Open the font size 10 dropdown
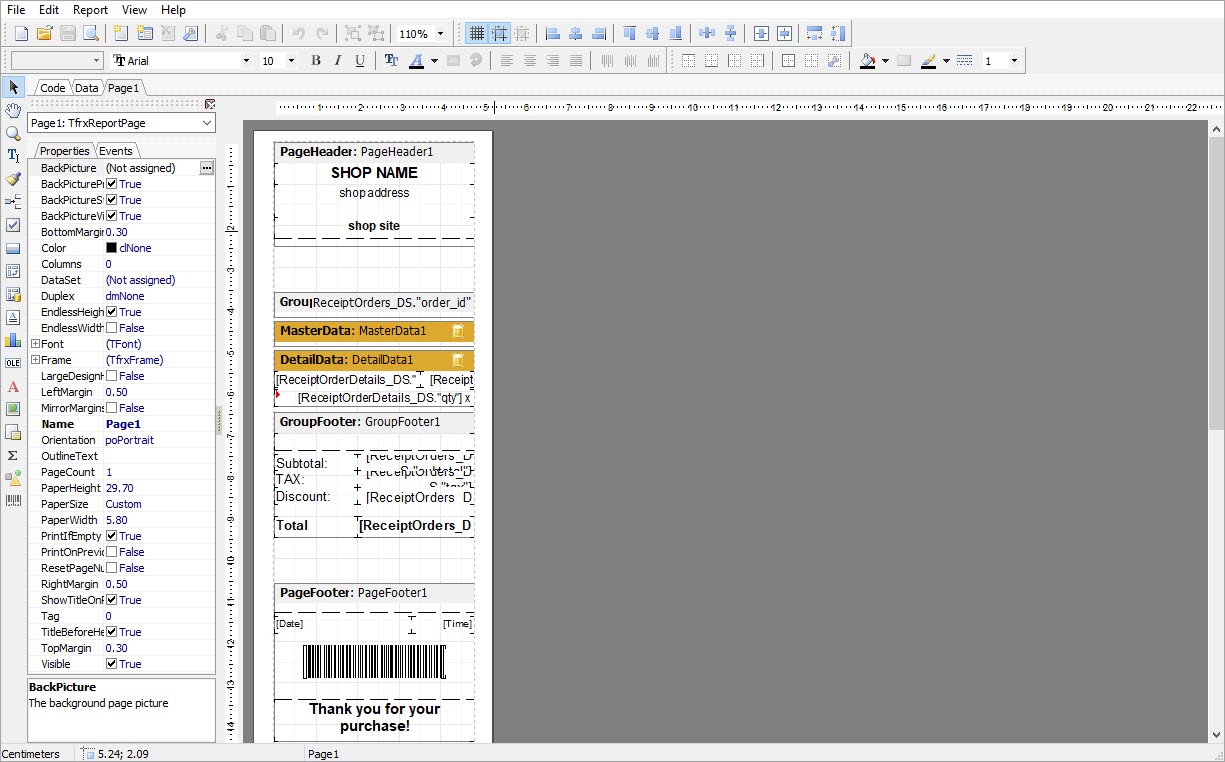Viewport: 1225px width, 762px height. pyautogui.click(x=291, y=61)
